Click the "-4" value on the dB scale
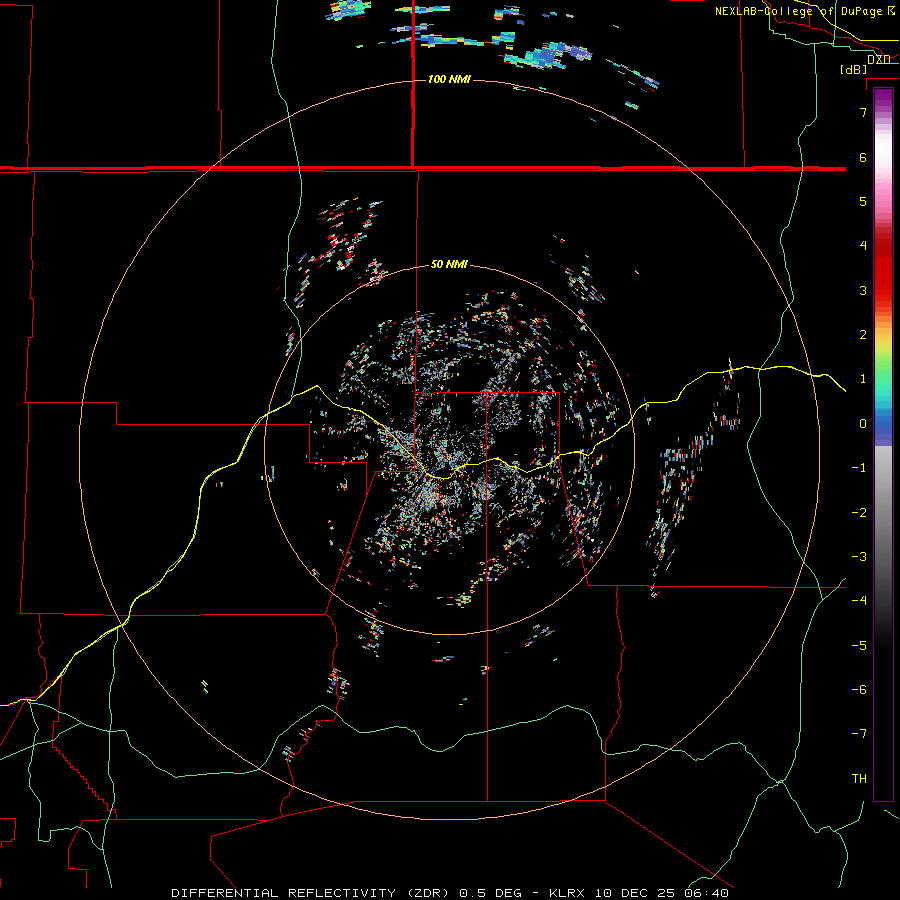 click(859, 601)
